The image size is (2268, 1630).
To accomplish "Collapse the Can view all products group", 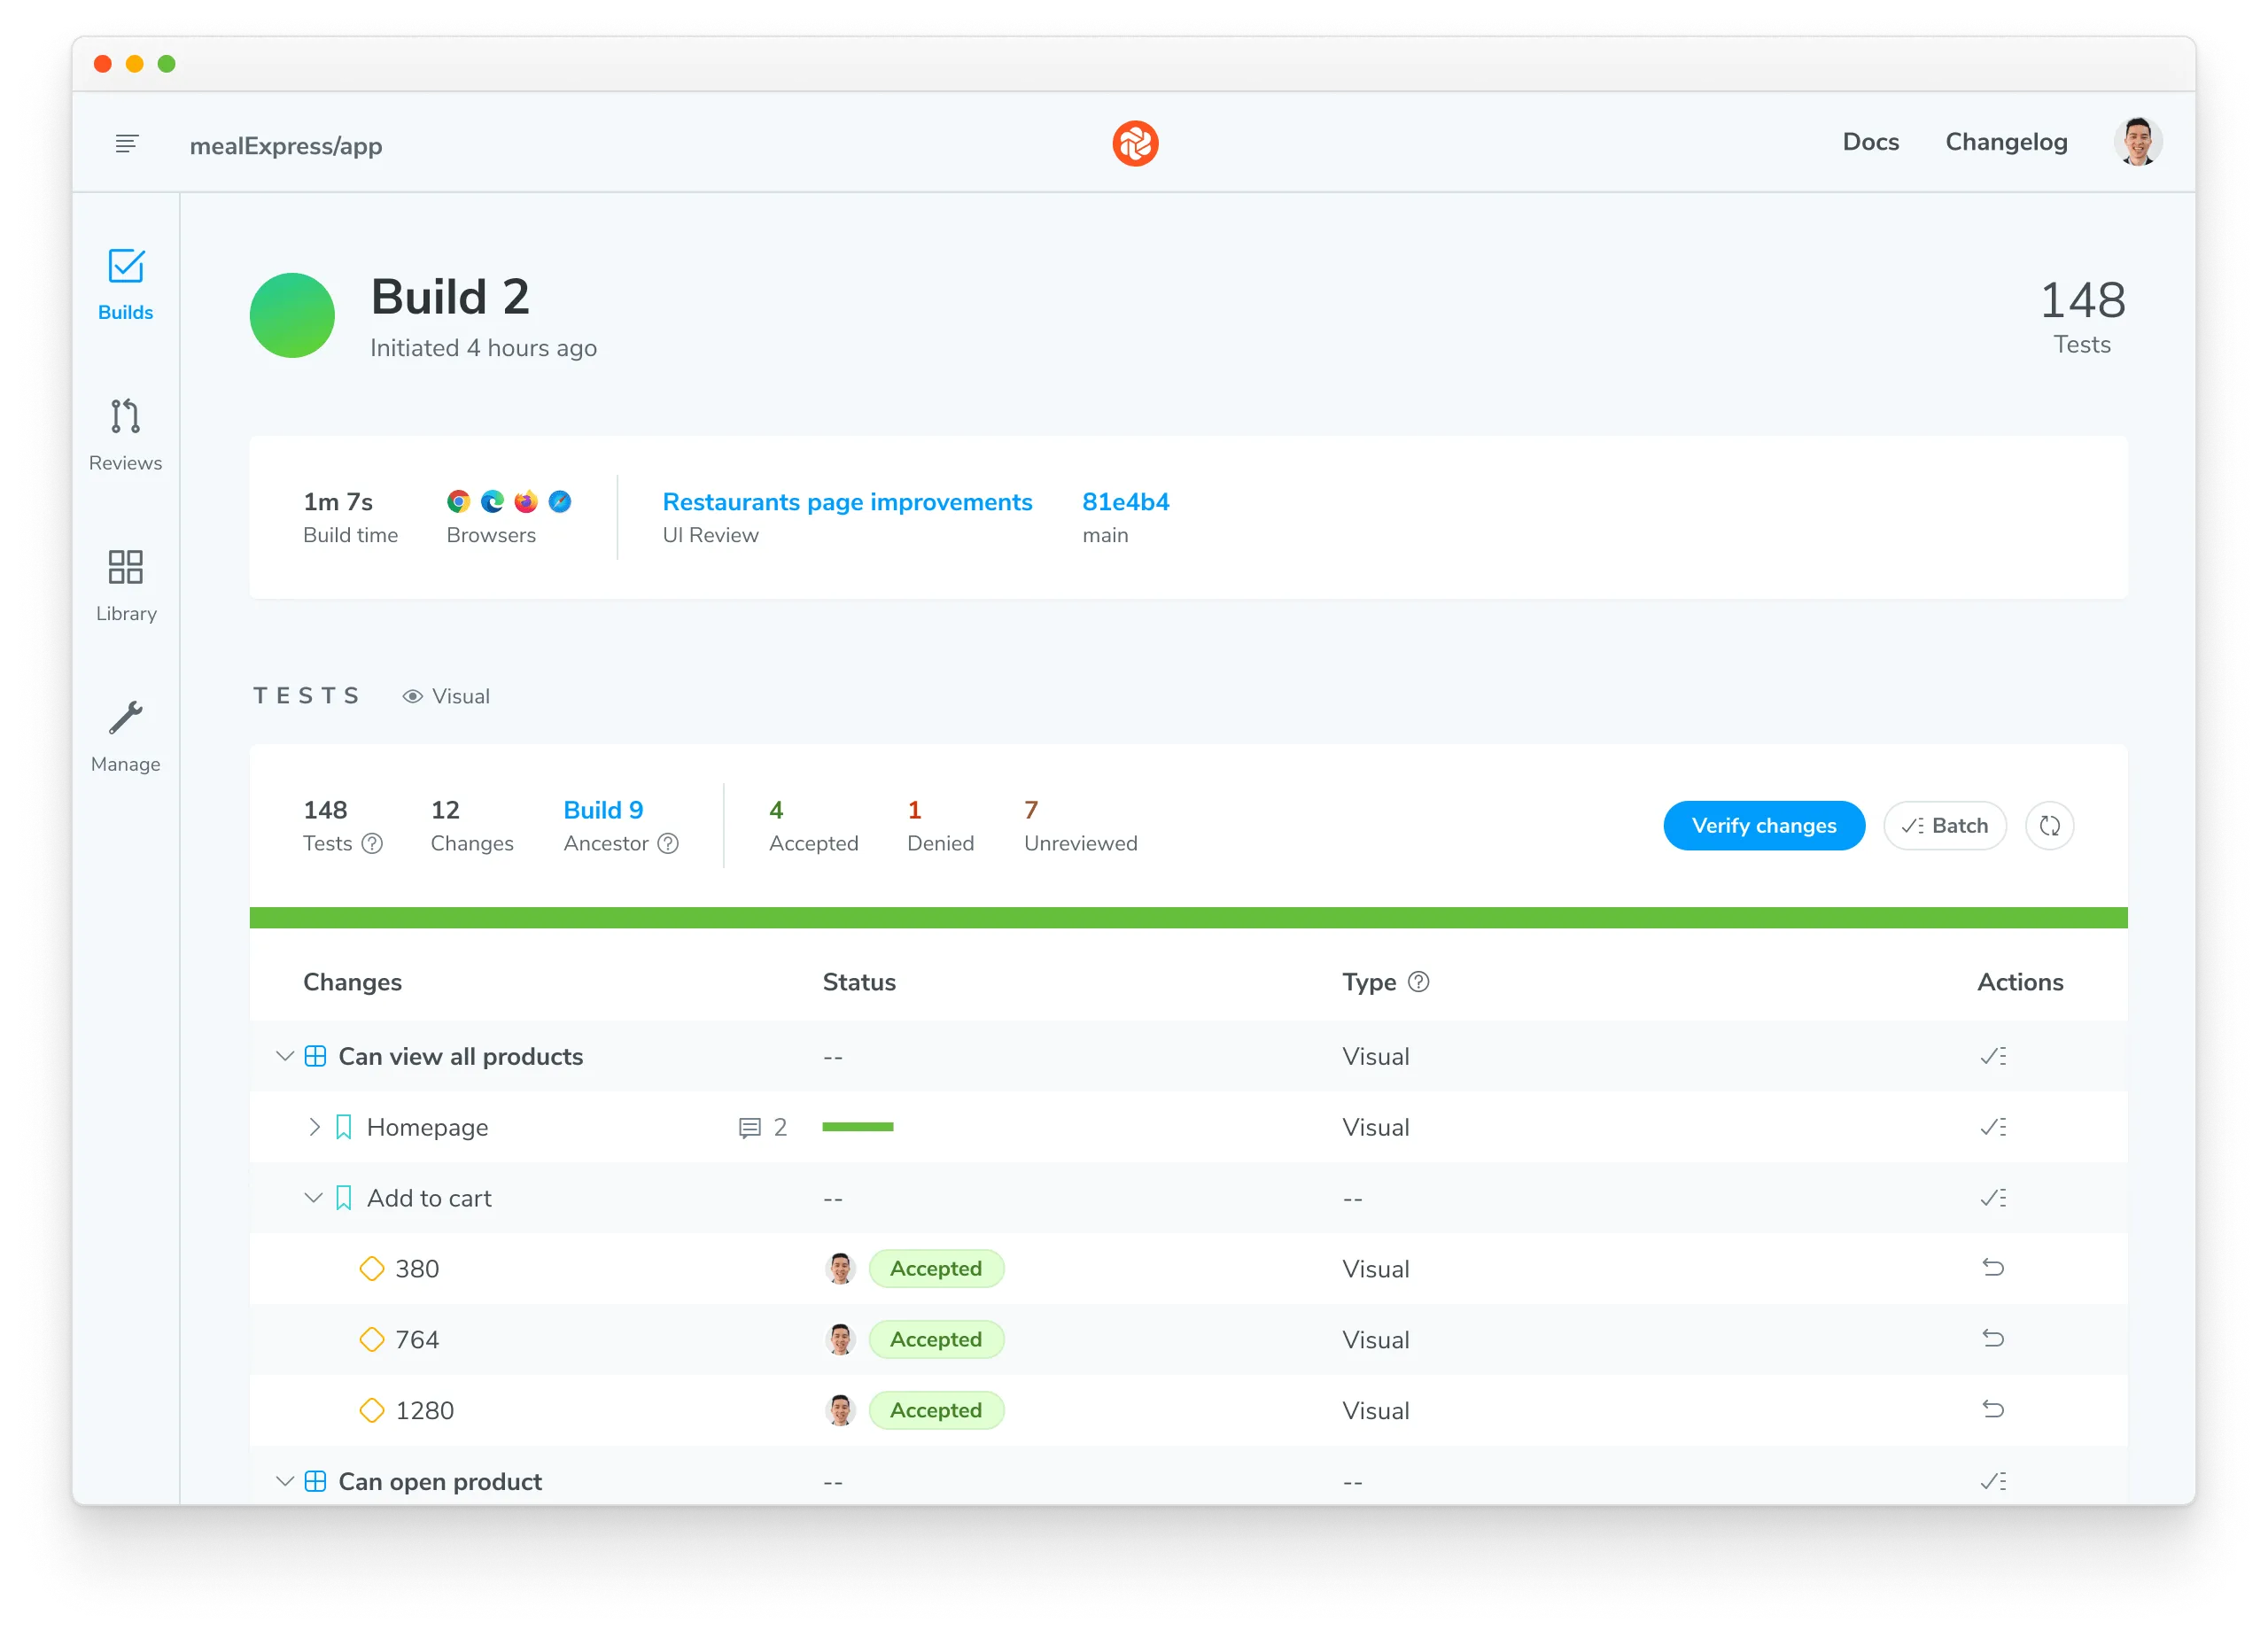I will [x=285, y=1056].
